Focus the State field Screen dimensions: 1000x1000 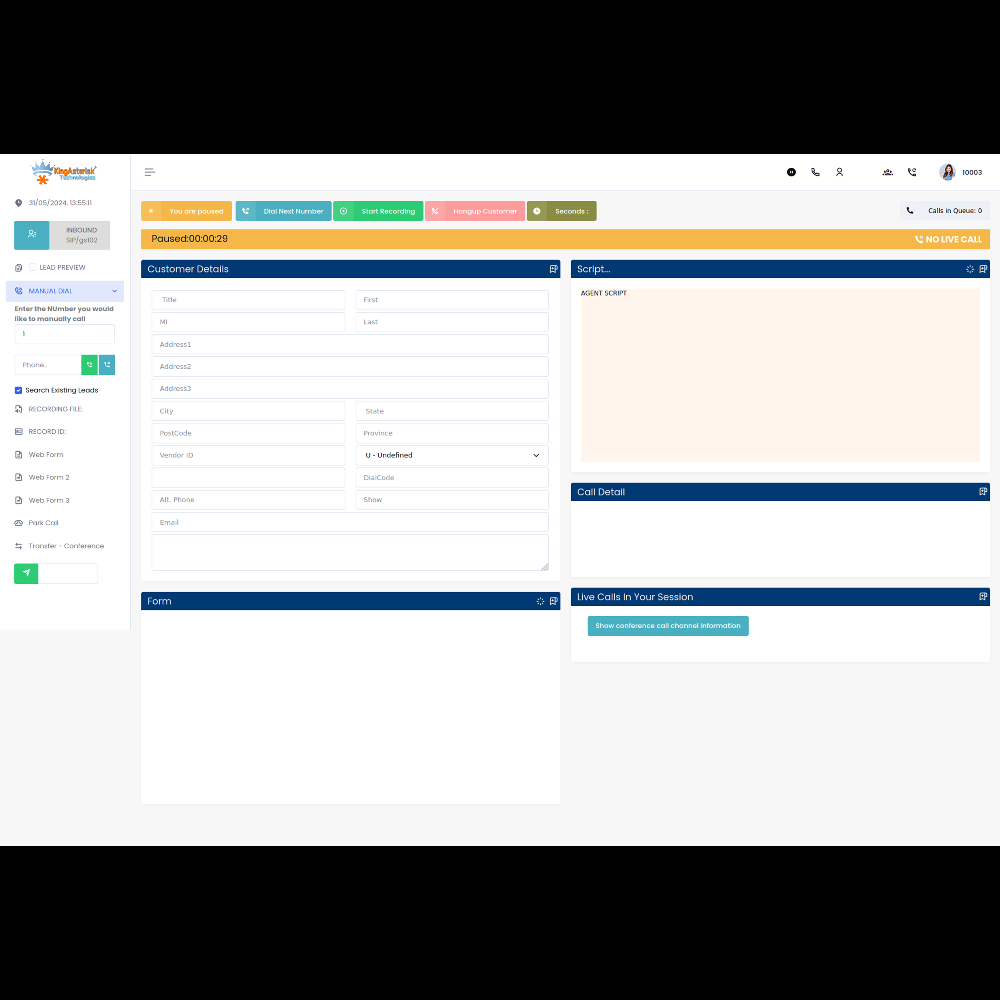pos(452,411)
